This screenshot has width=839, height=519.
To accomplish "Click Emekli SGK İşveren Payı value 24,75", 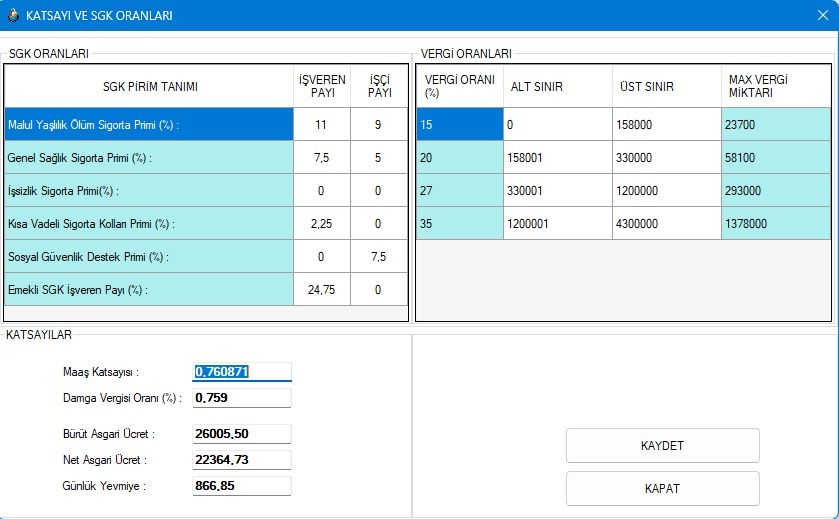I will (x=321, y=290).
